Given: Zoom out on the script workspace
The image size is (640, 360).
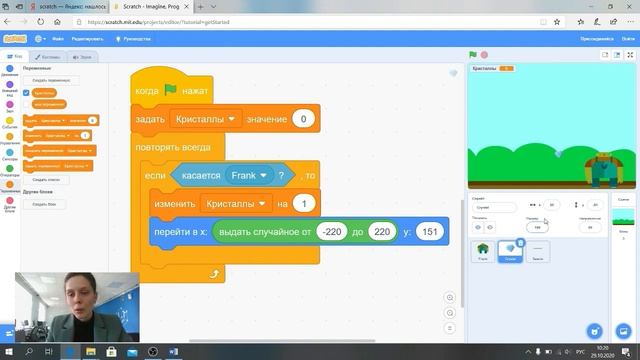Looking at the screenshot, I should (450, 313).
